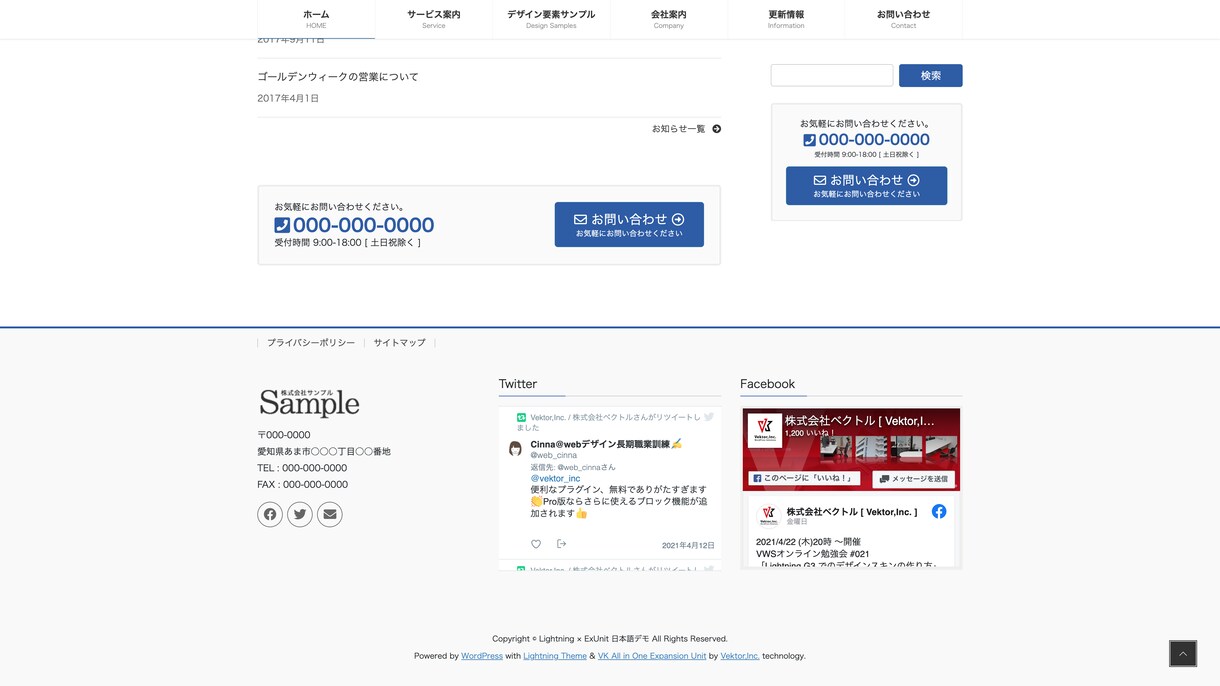
Task: Click the Vektor avatar on the Facebook post
Action: [768, 515]
